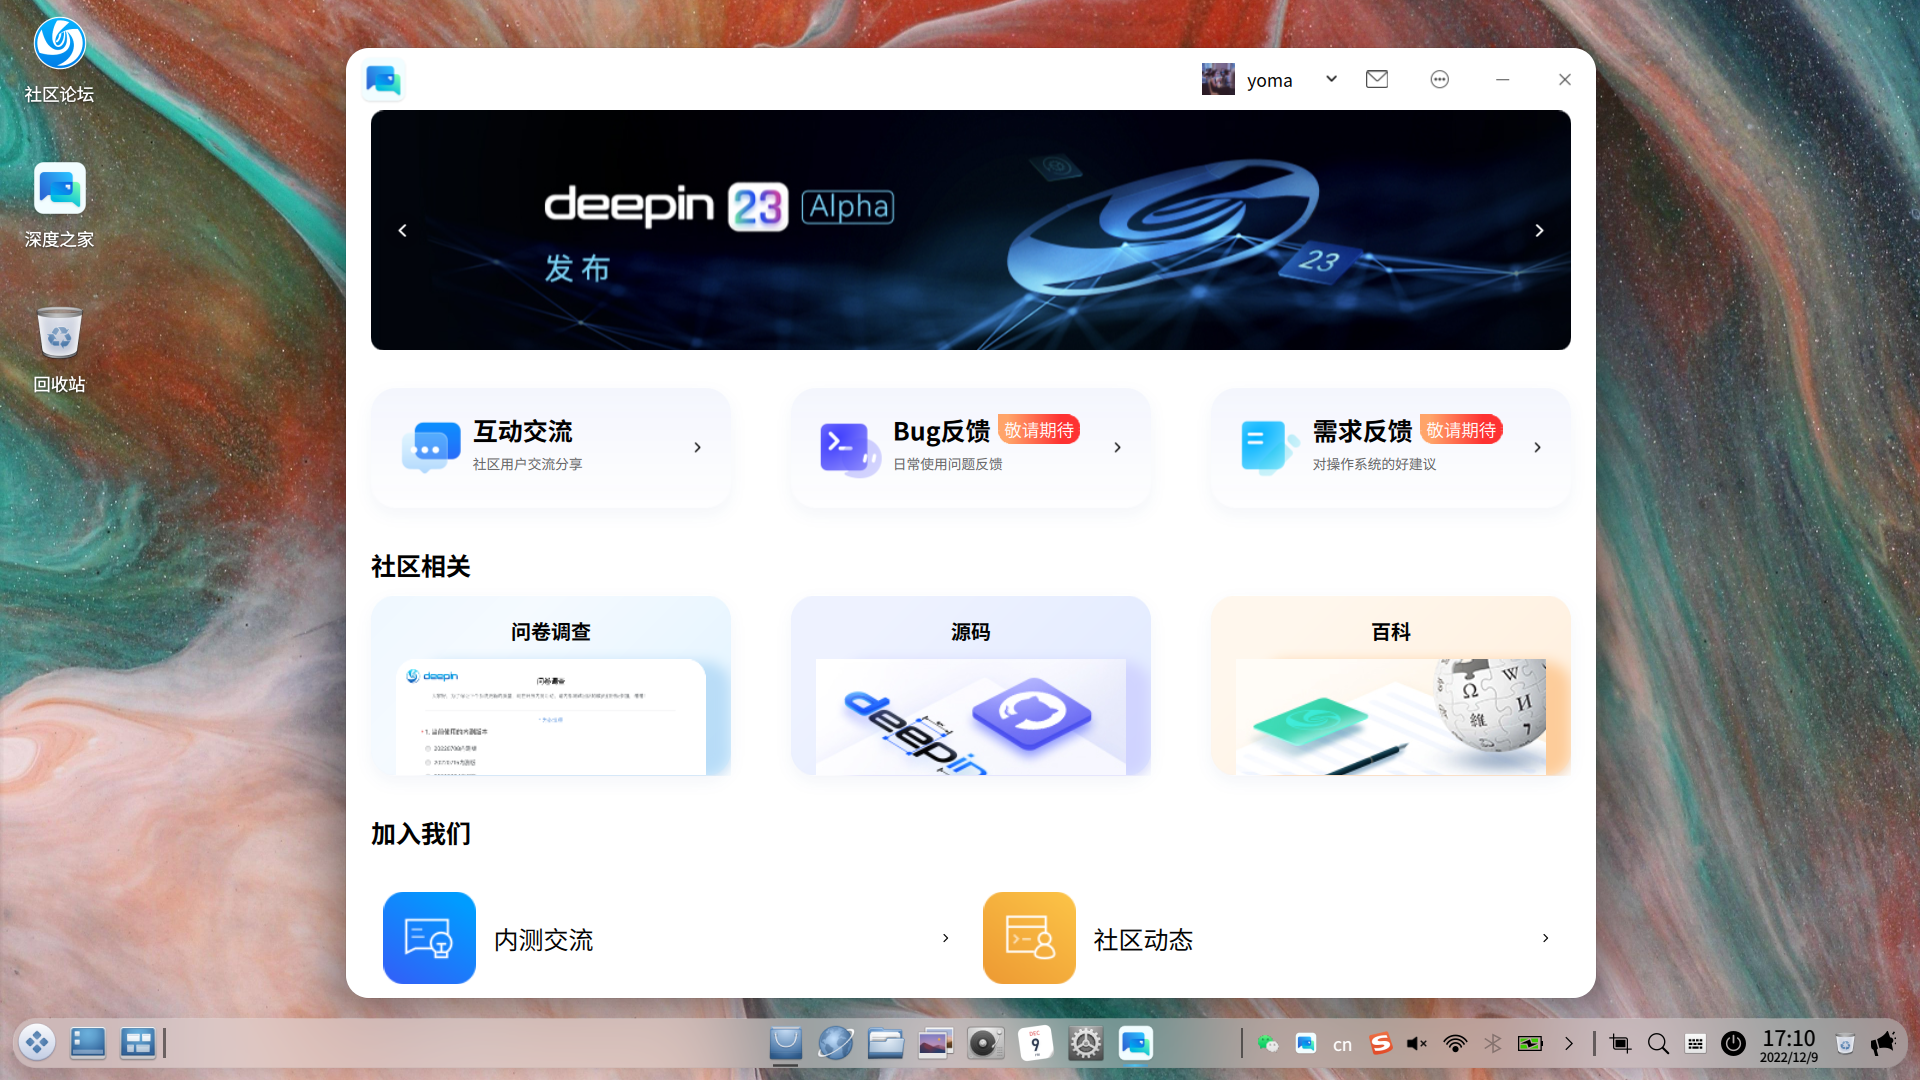Viewport: 1920px width, 1080px height.
Task: Open the calendar app in the dock
Action: [1035, 1044]
